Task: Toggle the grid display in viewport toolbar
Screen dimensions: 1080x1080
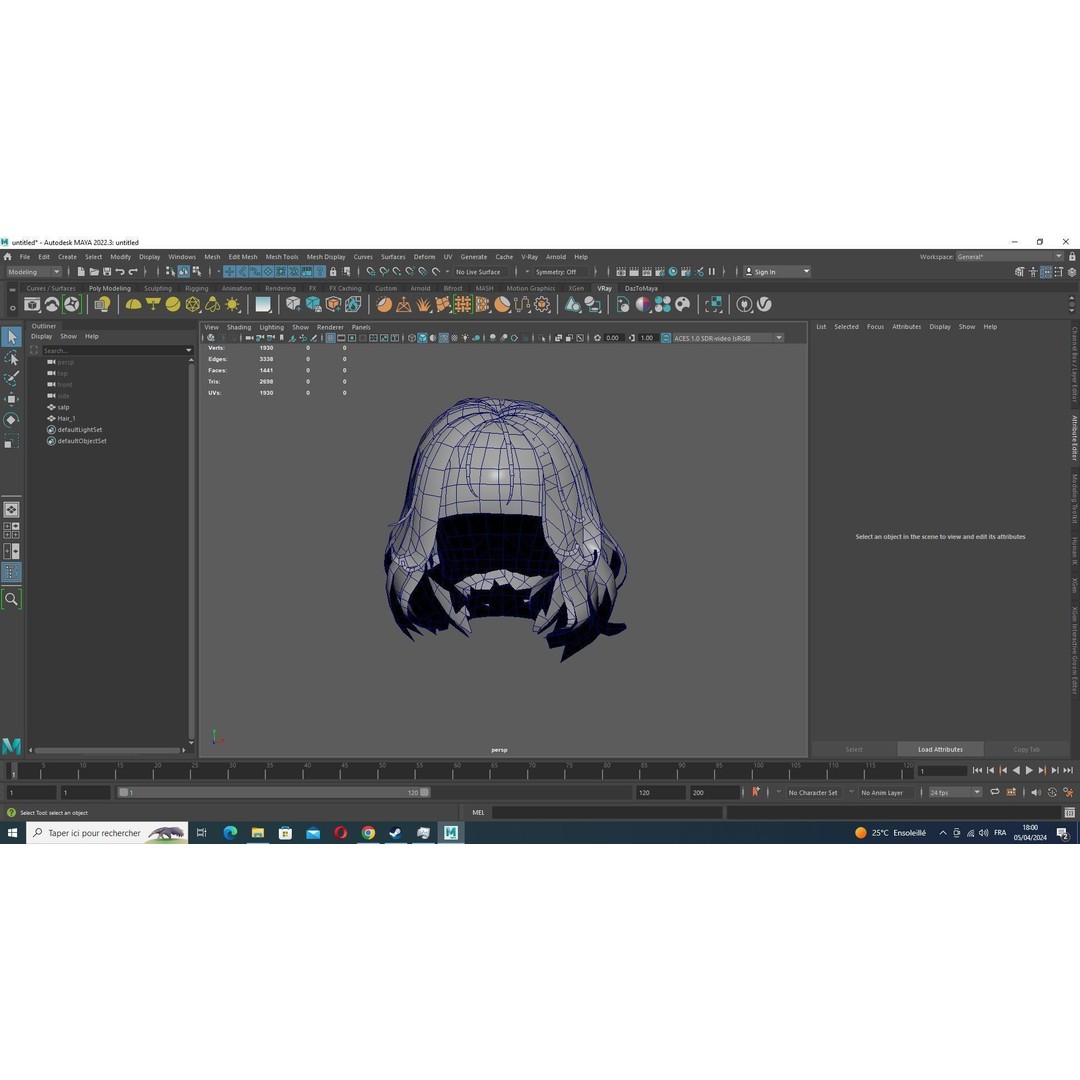Action: click(331, 338)
